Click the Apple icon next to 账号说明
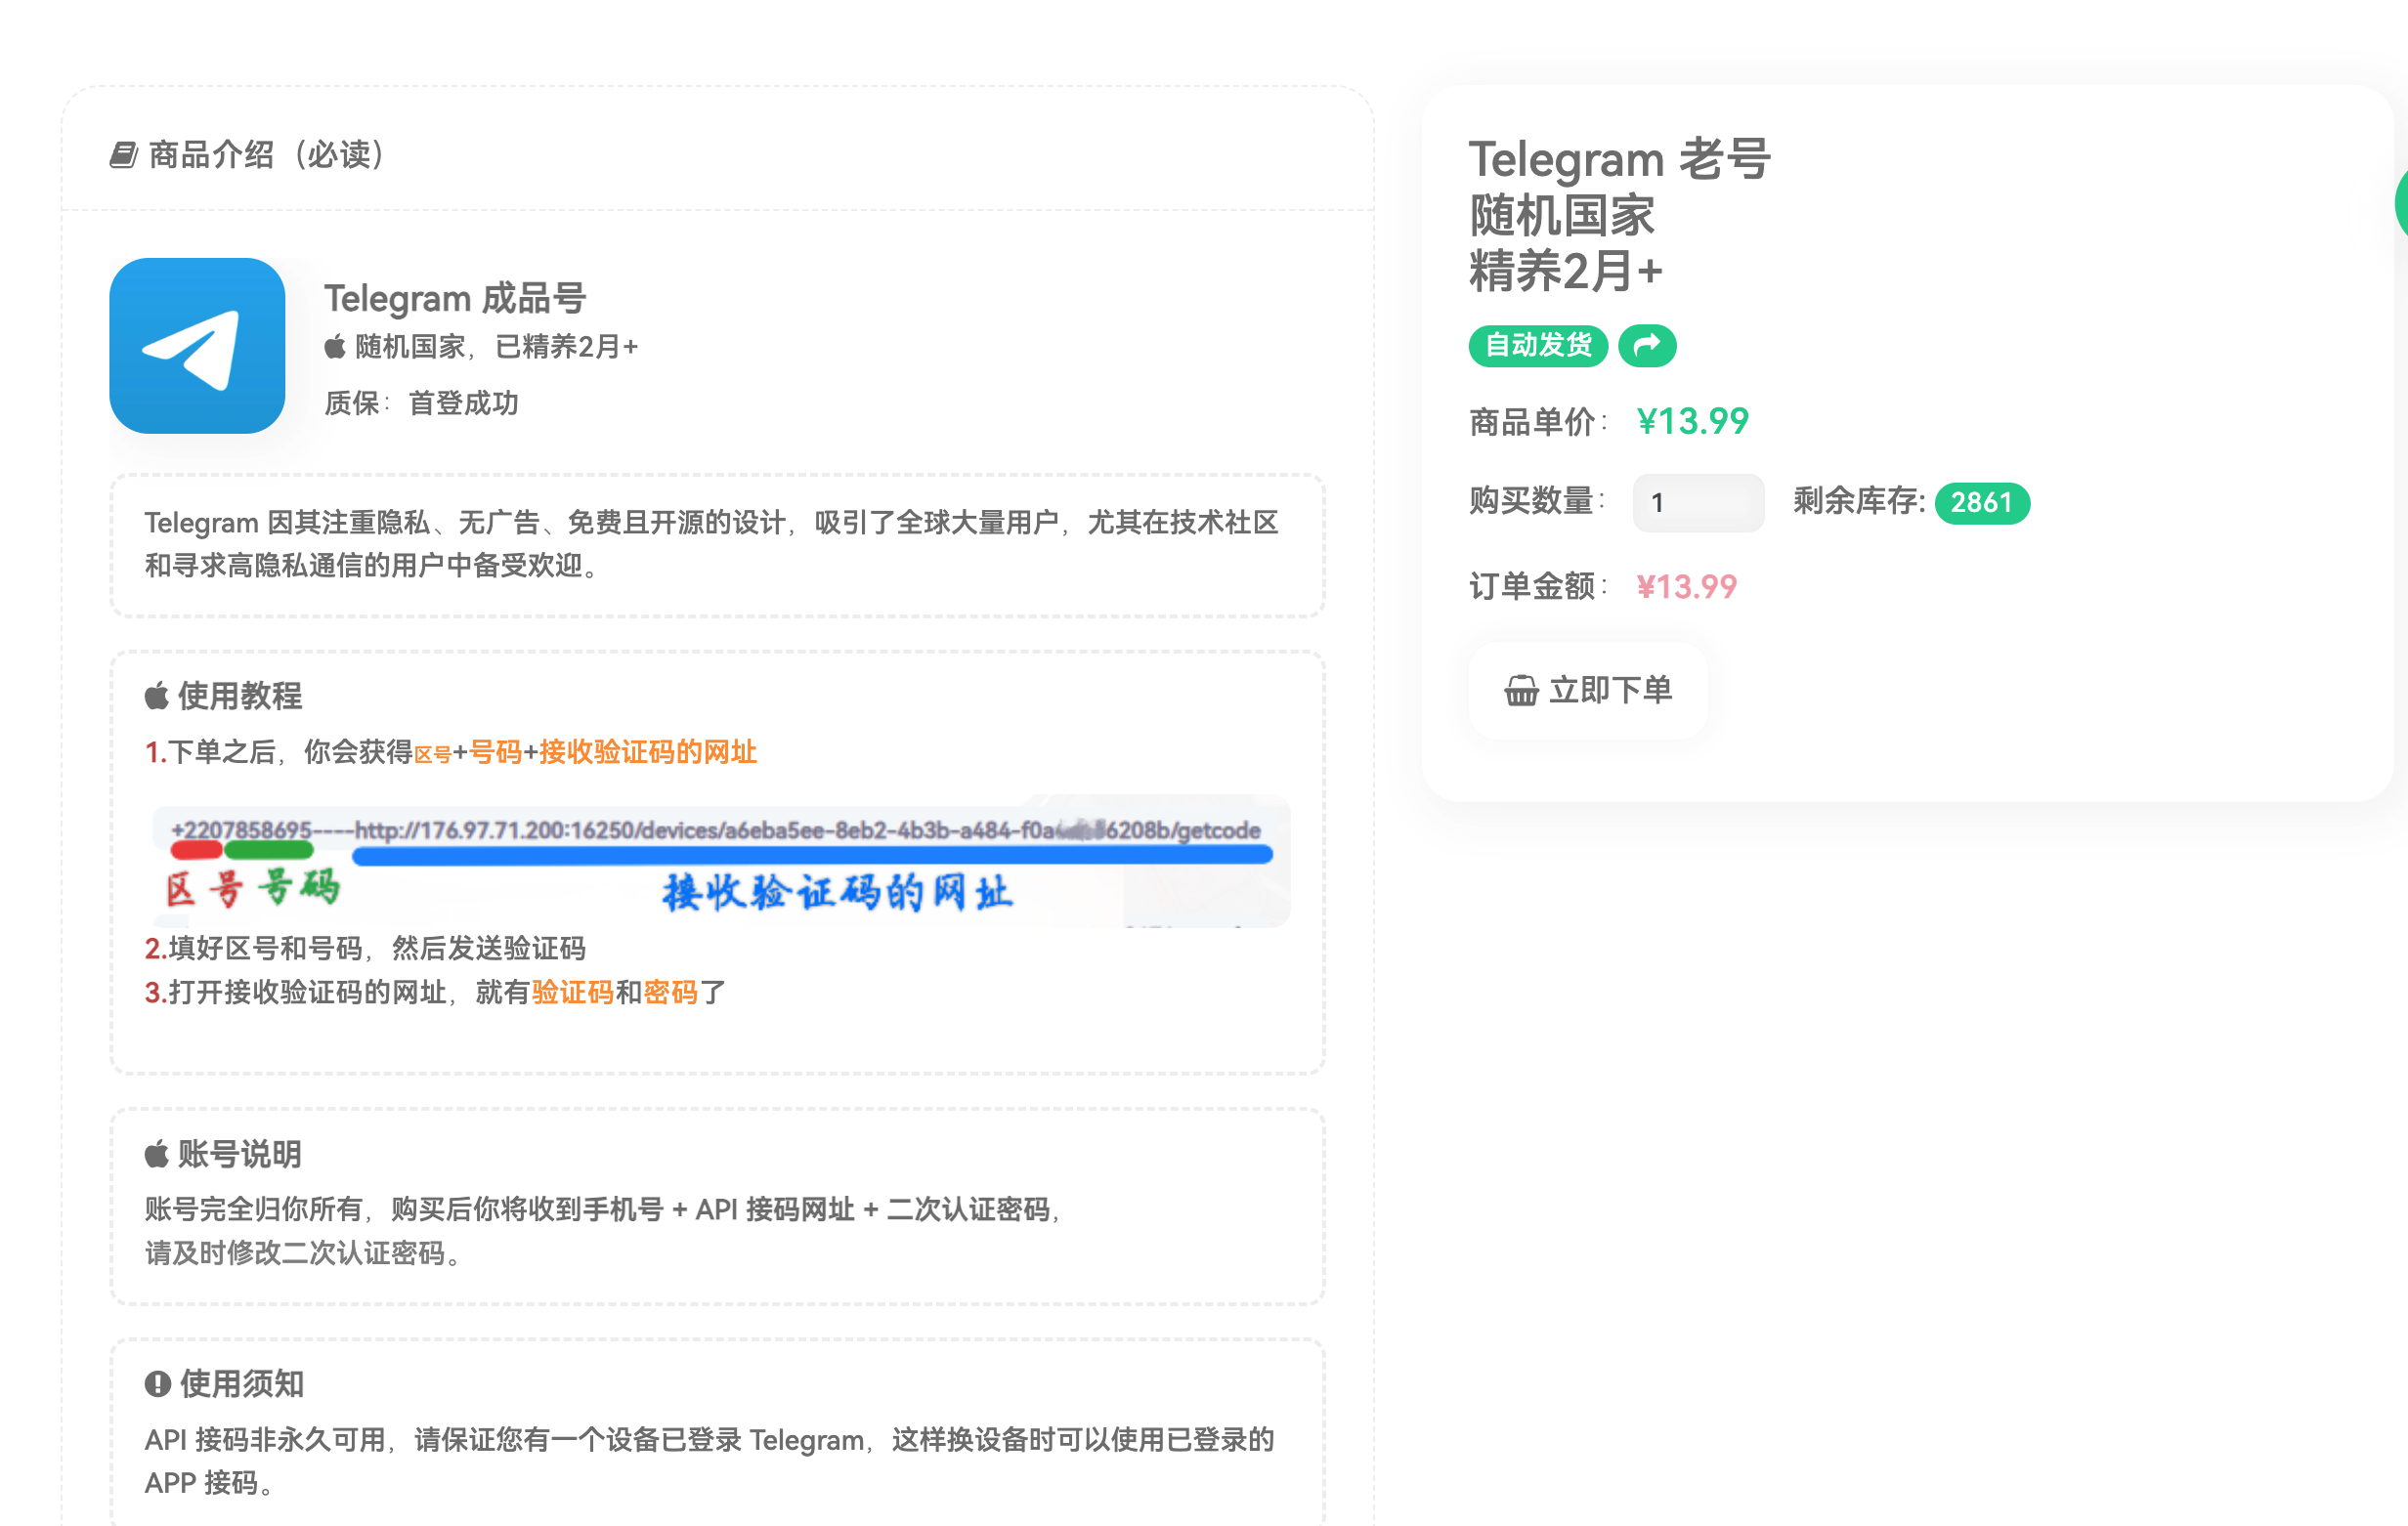Image resolution: width=2408 pixels, height=1526 pixels. [x=157, y=1154]
